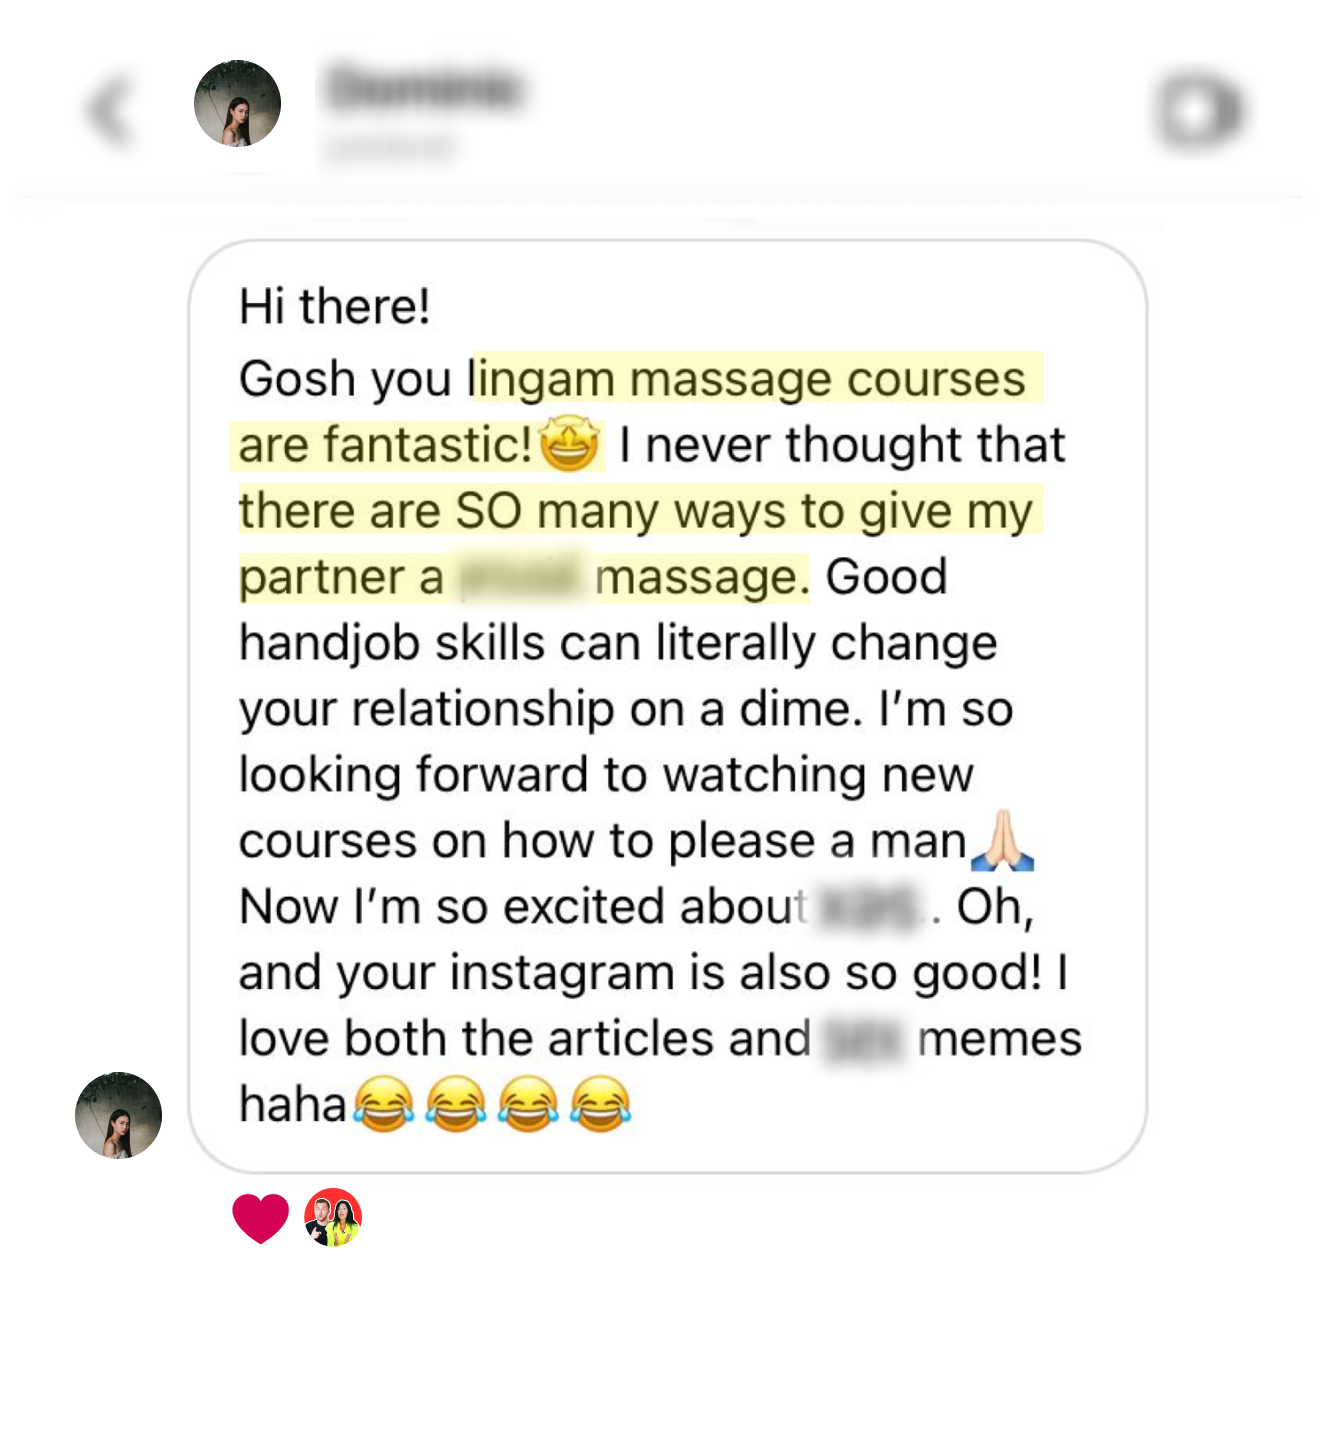Click the last laughing emoji in the message

[600, 1104]
